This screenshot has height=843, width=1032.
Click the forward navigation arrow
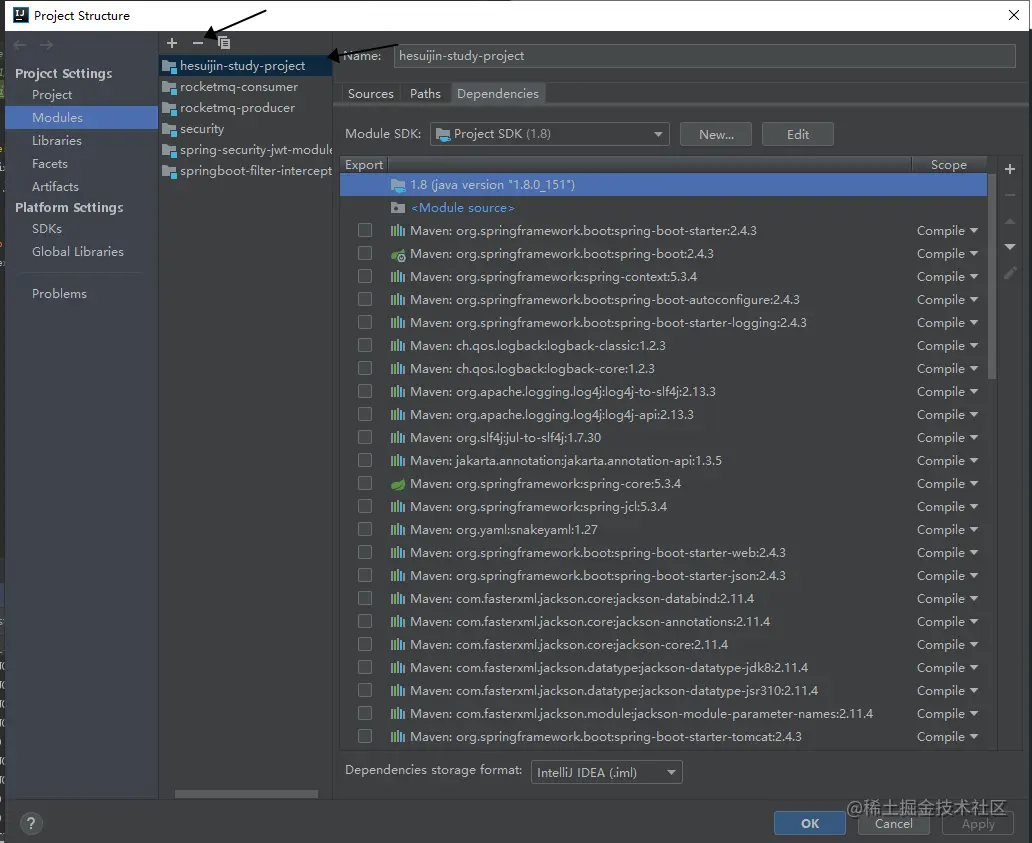(46, 45)
